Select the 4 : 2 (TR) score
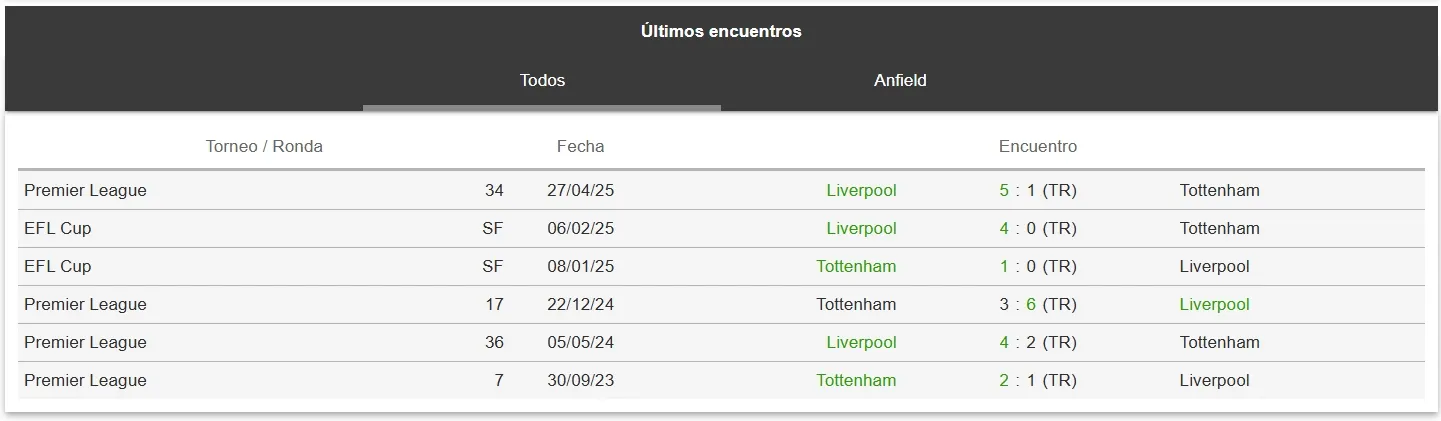This screenshot has width=1441, height=421. 1038,342
